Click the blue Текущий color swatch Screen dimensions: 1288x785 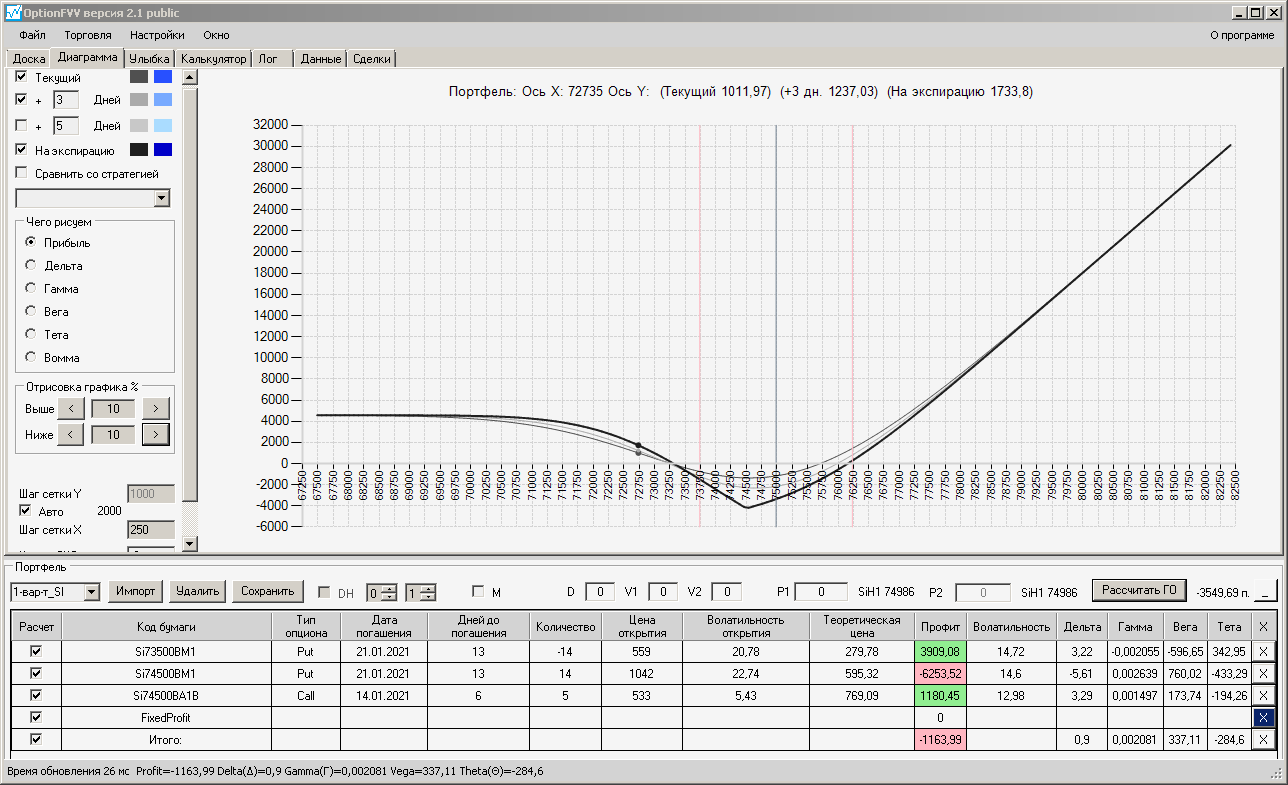162,77
